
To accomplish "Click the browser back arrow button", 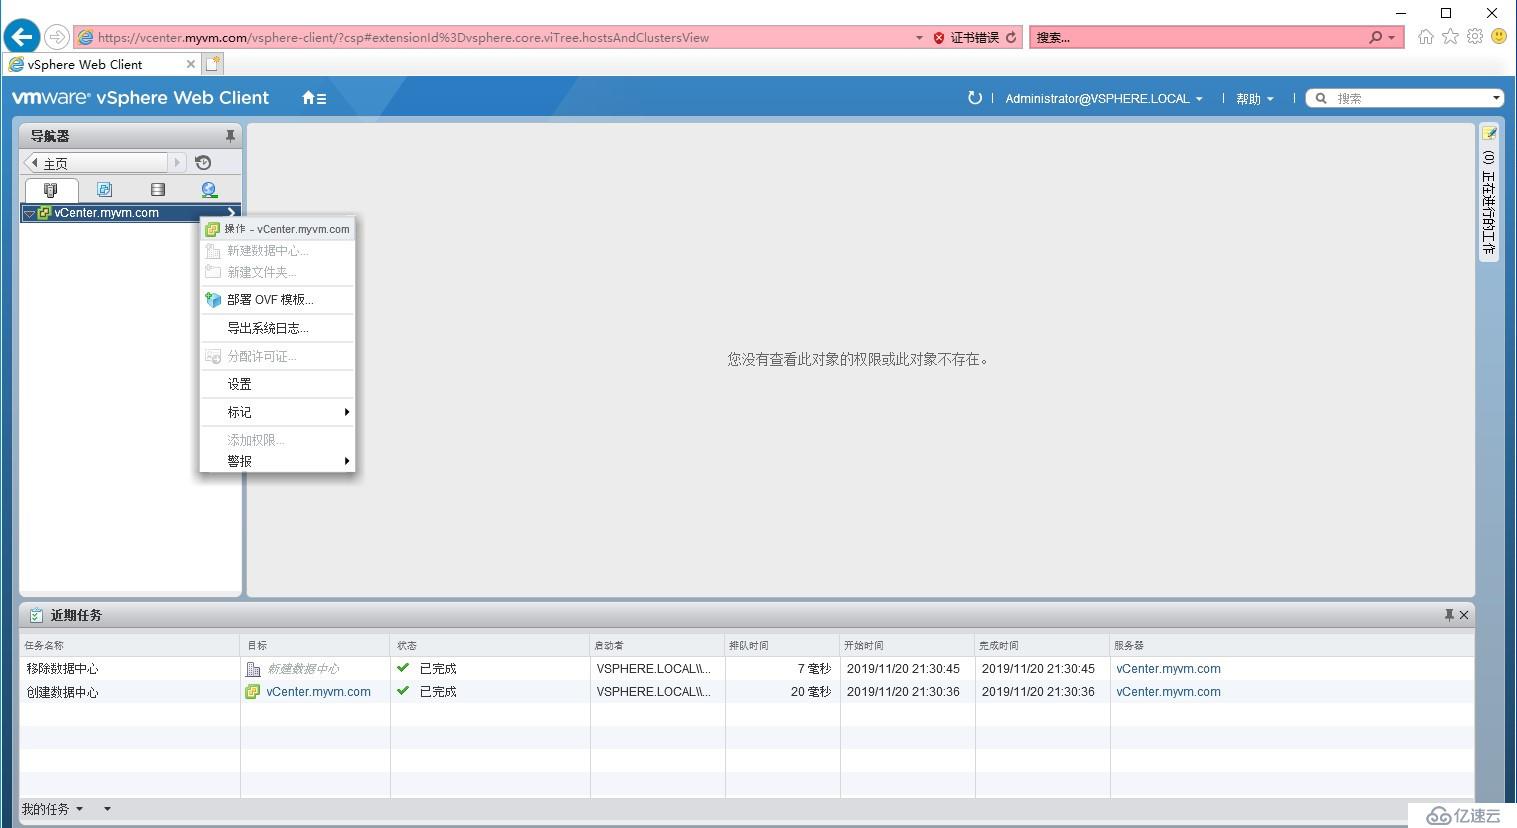I will (x=22, y=37).
